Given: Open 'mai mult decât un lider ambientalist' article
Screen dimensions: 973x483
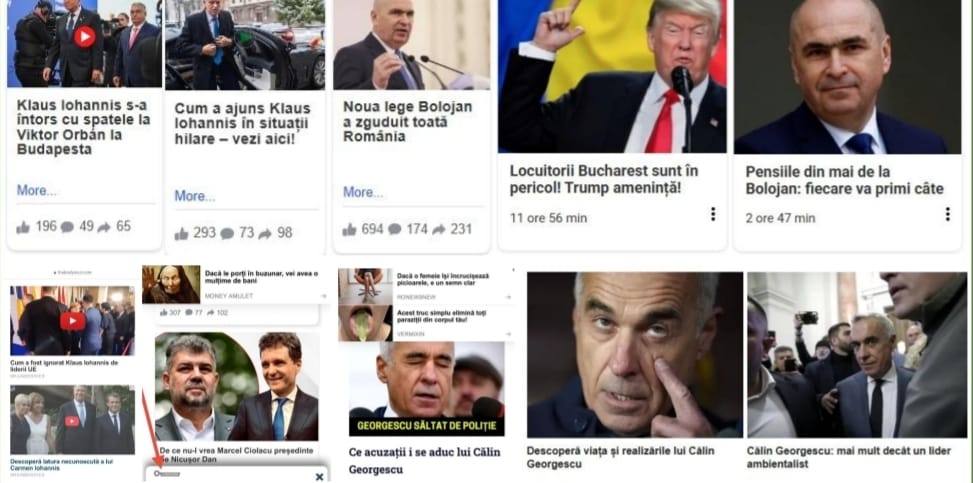Looking at the screenshot, I should (851, 458).
